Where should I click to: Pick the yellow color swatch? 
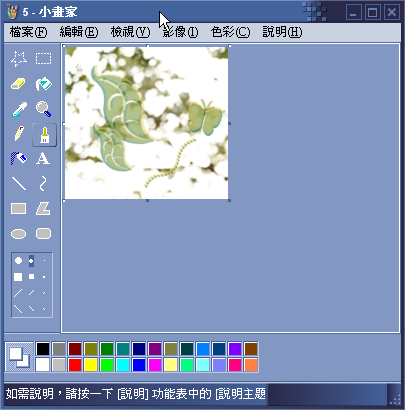(91, 365)
